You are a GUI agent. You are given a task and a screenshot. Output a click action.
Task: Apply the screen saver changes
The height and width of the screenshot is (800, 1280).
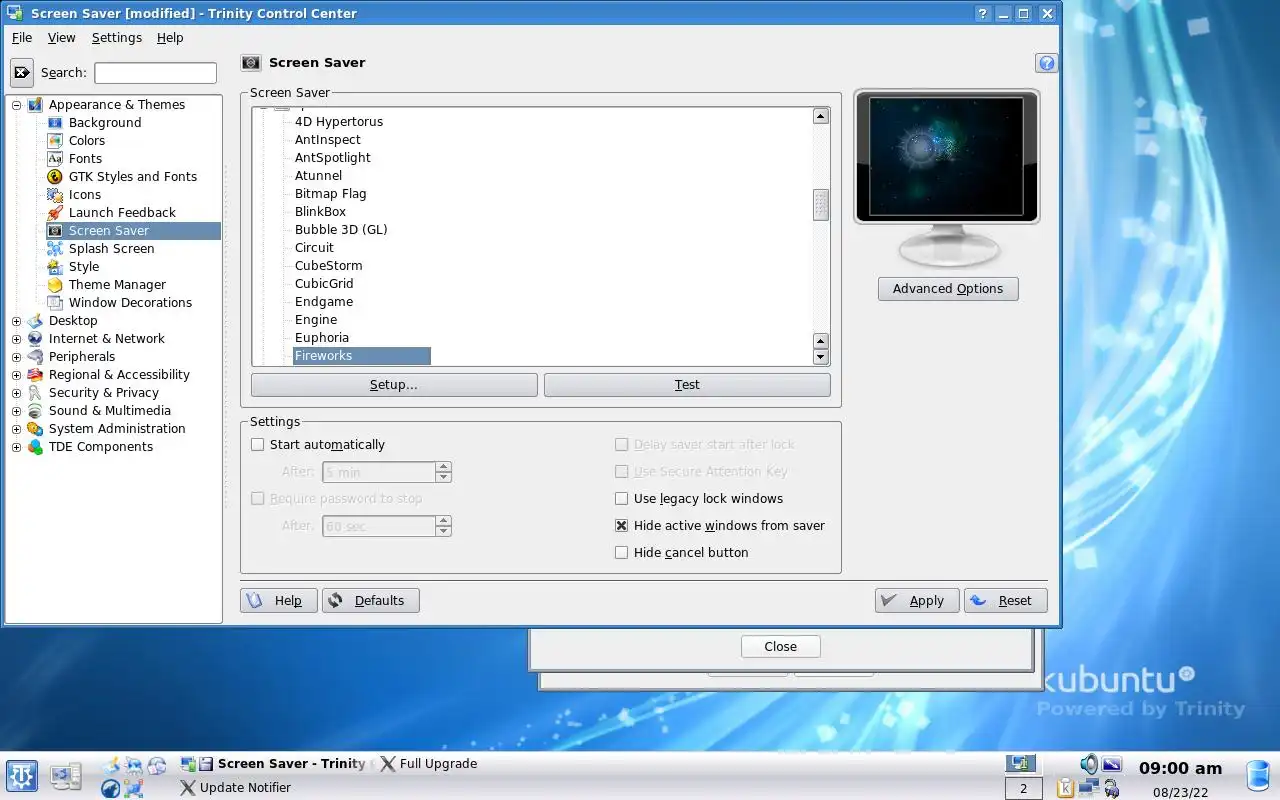coord(917,601)
